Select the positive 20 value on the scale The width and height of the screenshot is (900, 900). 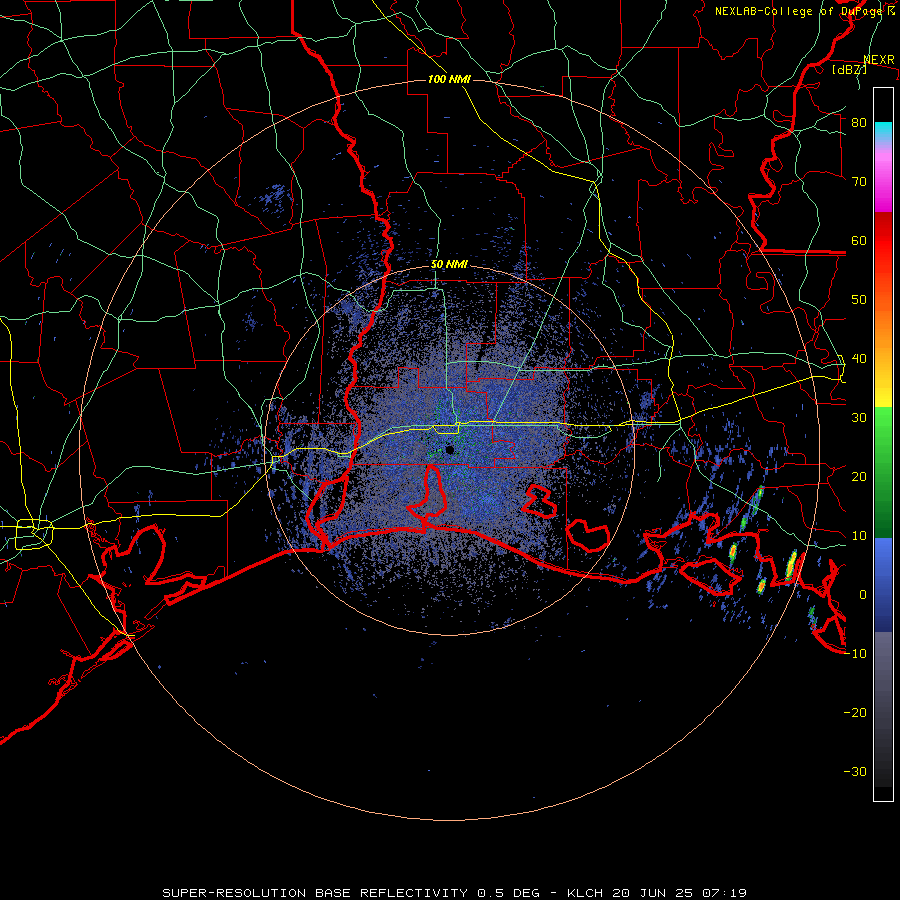[859, 477]
